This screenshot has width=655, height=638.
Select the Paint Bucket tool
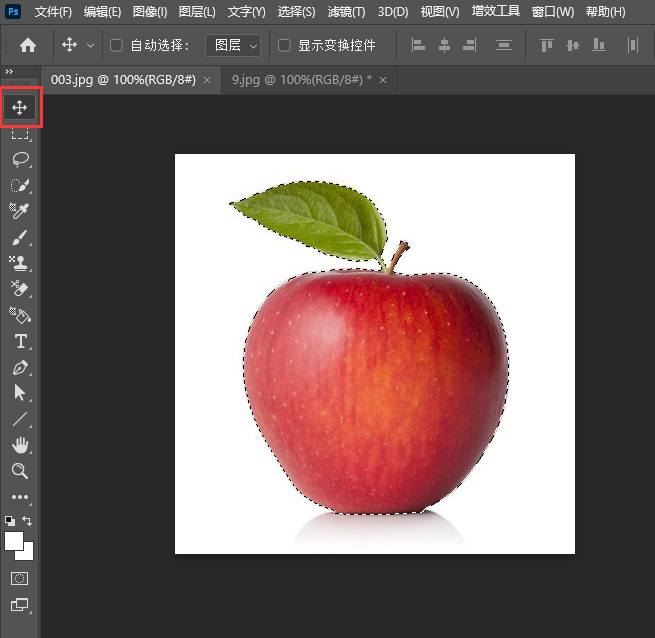point(20,315)
